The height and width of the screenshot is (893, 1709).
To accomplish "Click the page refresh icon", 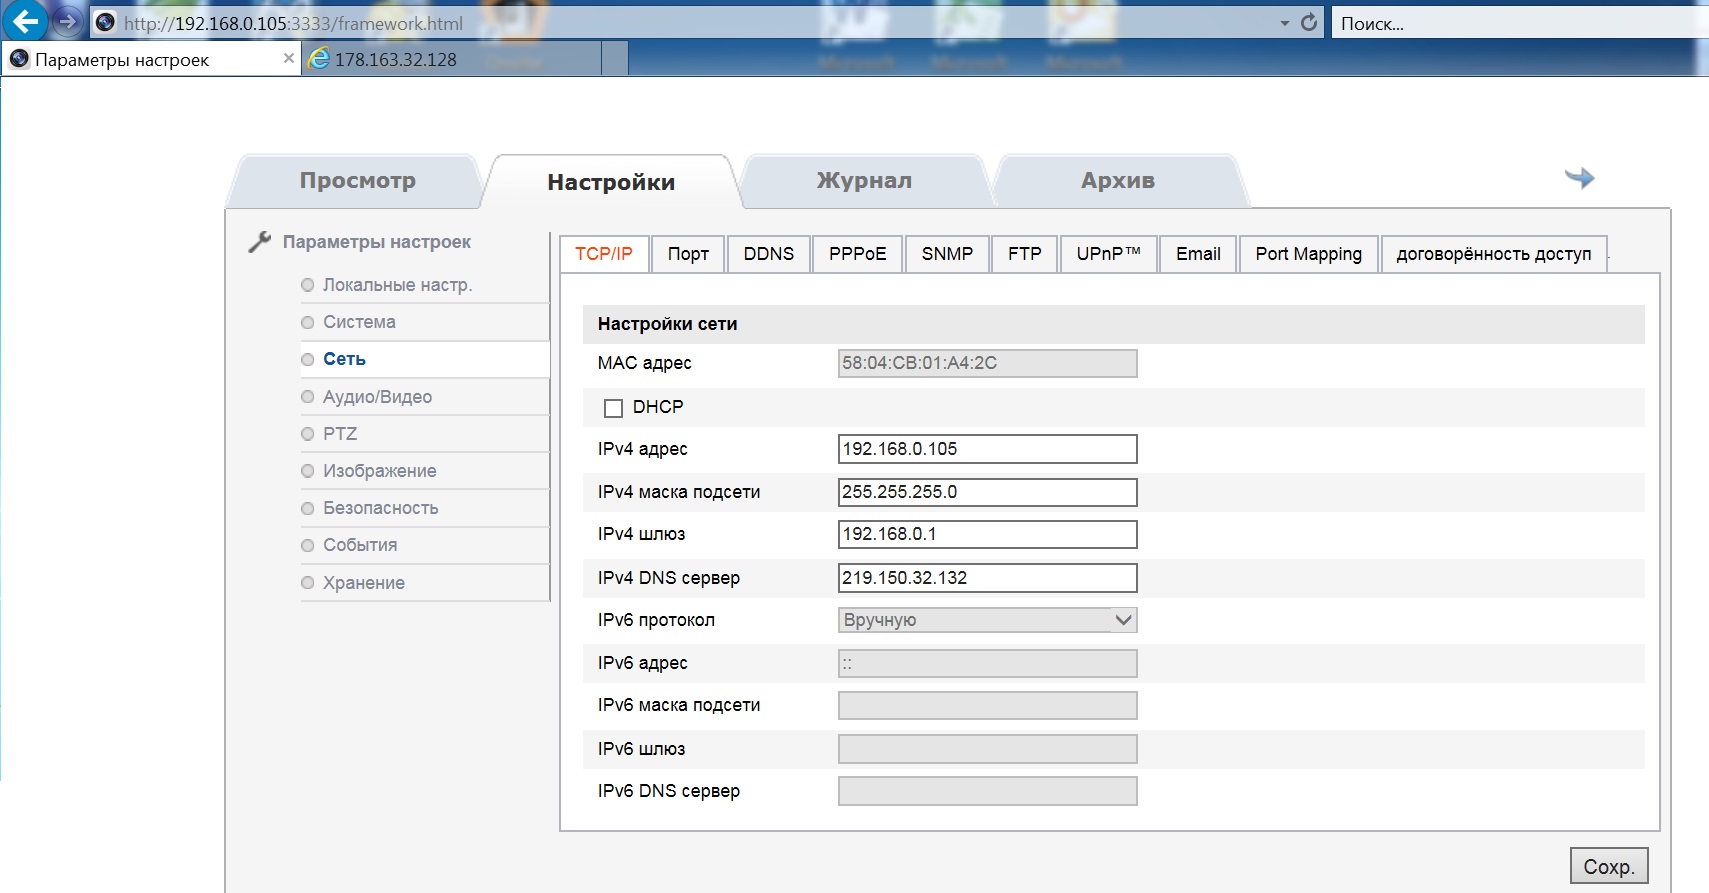I will (1309, 22).
